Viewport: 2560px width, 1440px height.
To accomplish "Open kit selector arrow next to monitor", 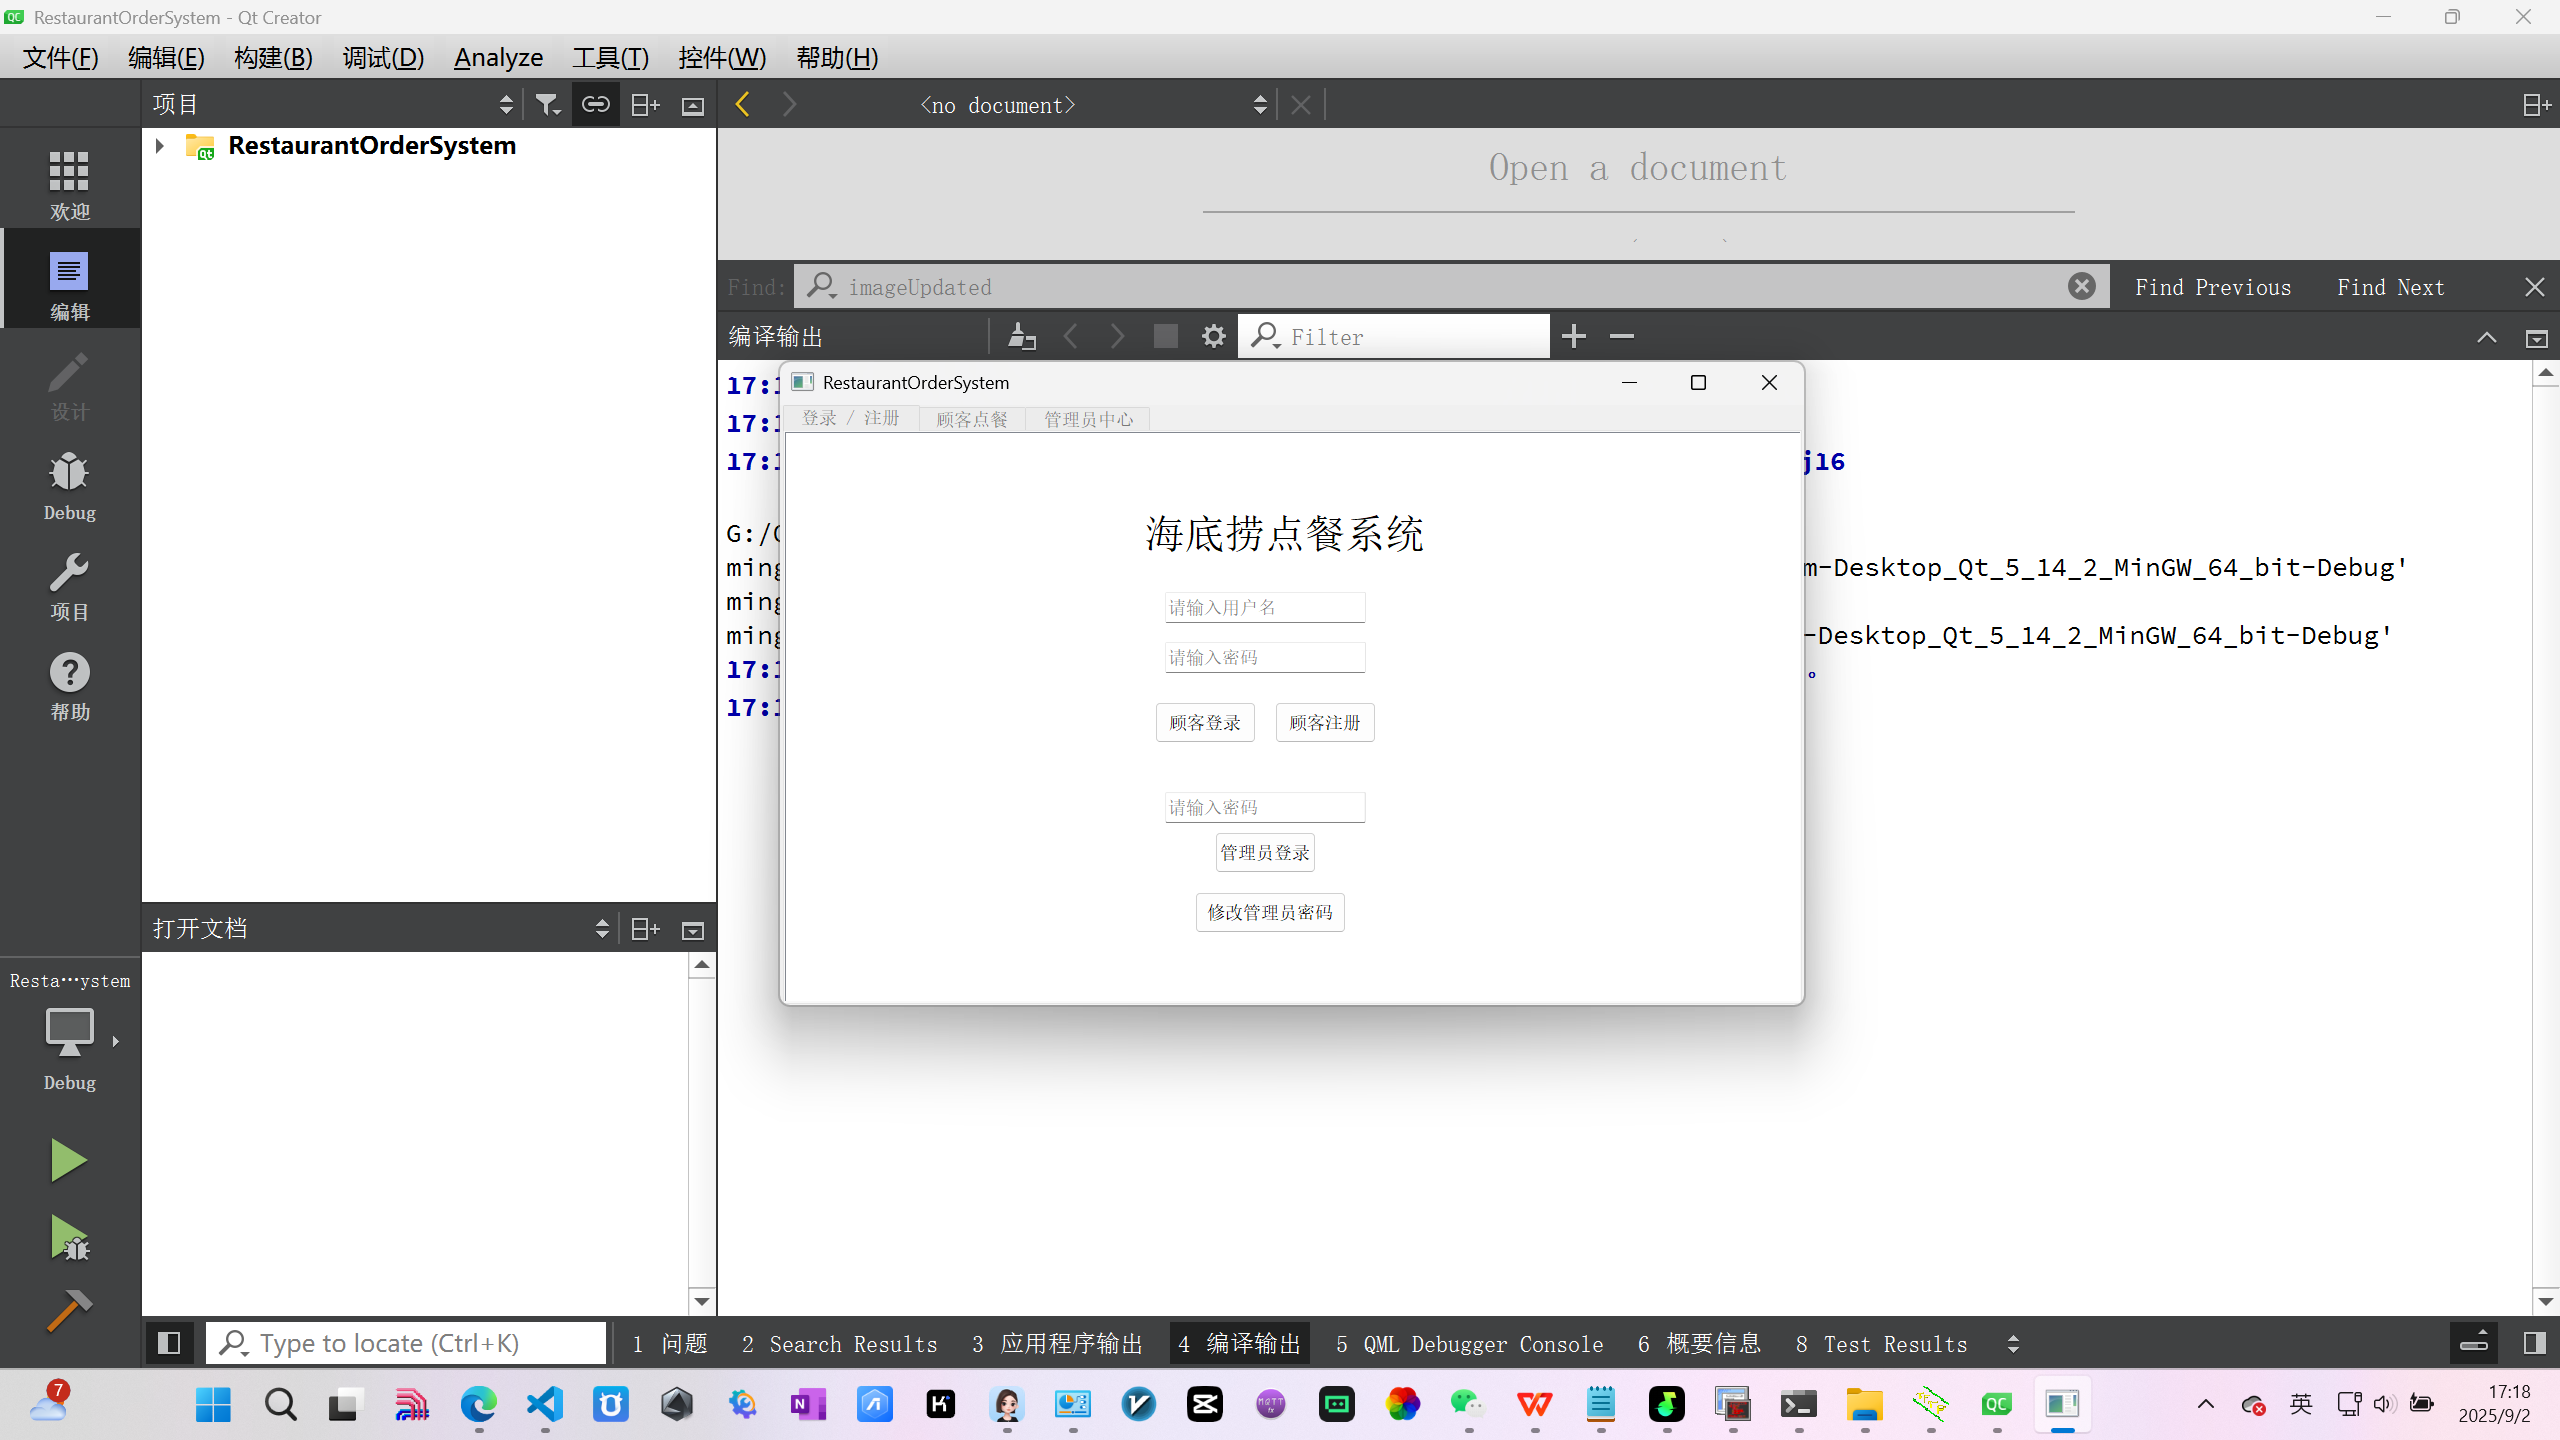I will [116, 1041].
